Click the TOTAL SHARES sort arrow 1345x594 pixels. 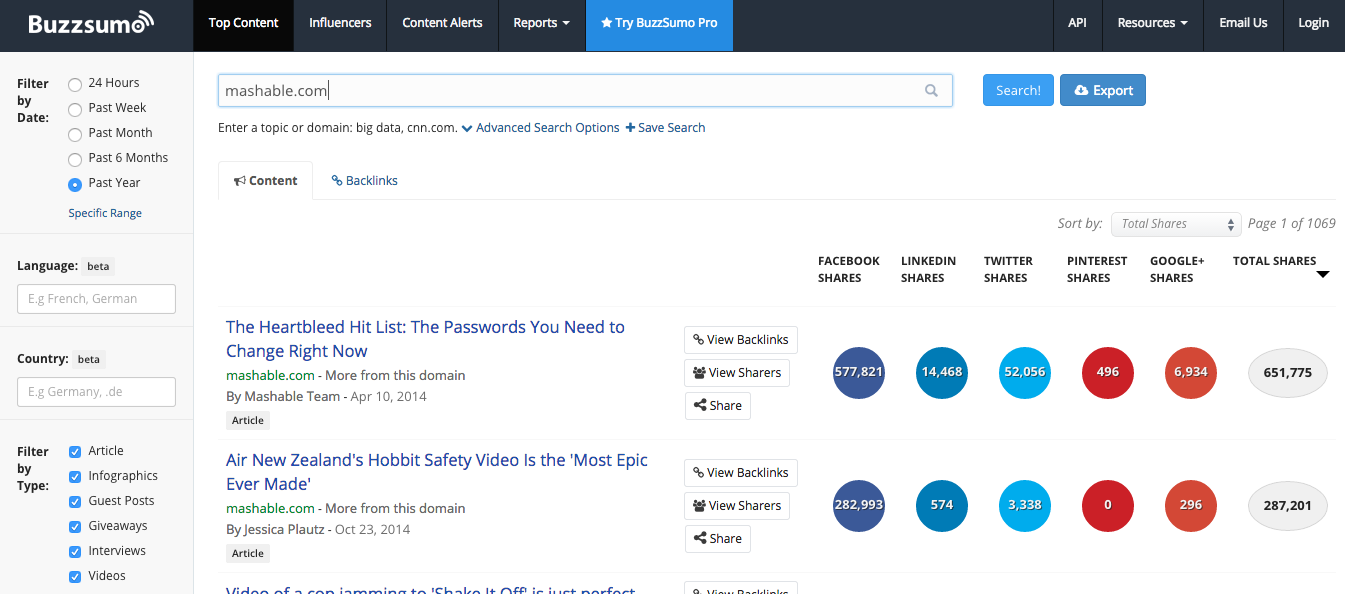pos(1323,274)
